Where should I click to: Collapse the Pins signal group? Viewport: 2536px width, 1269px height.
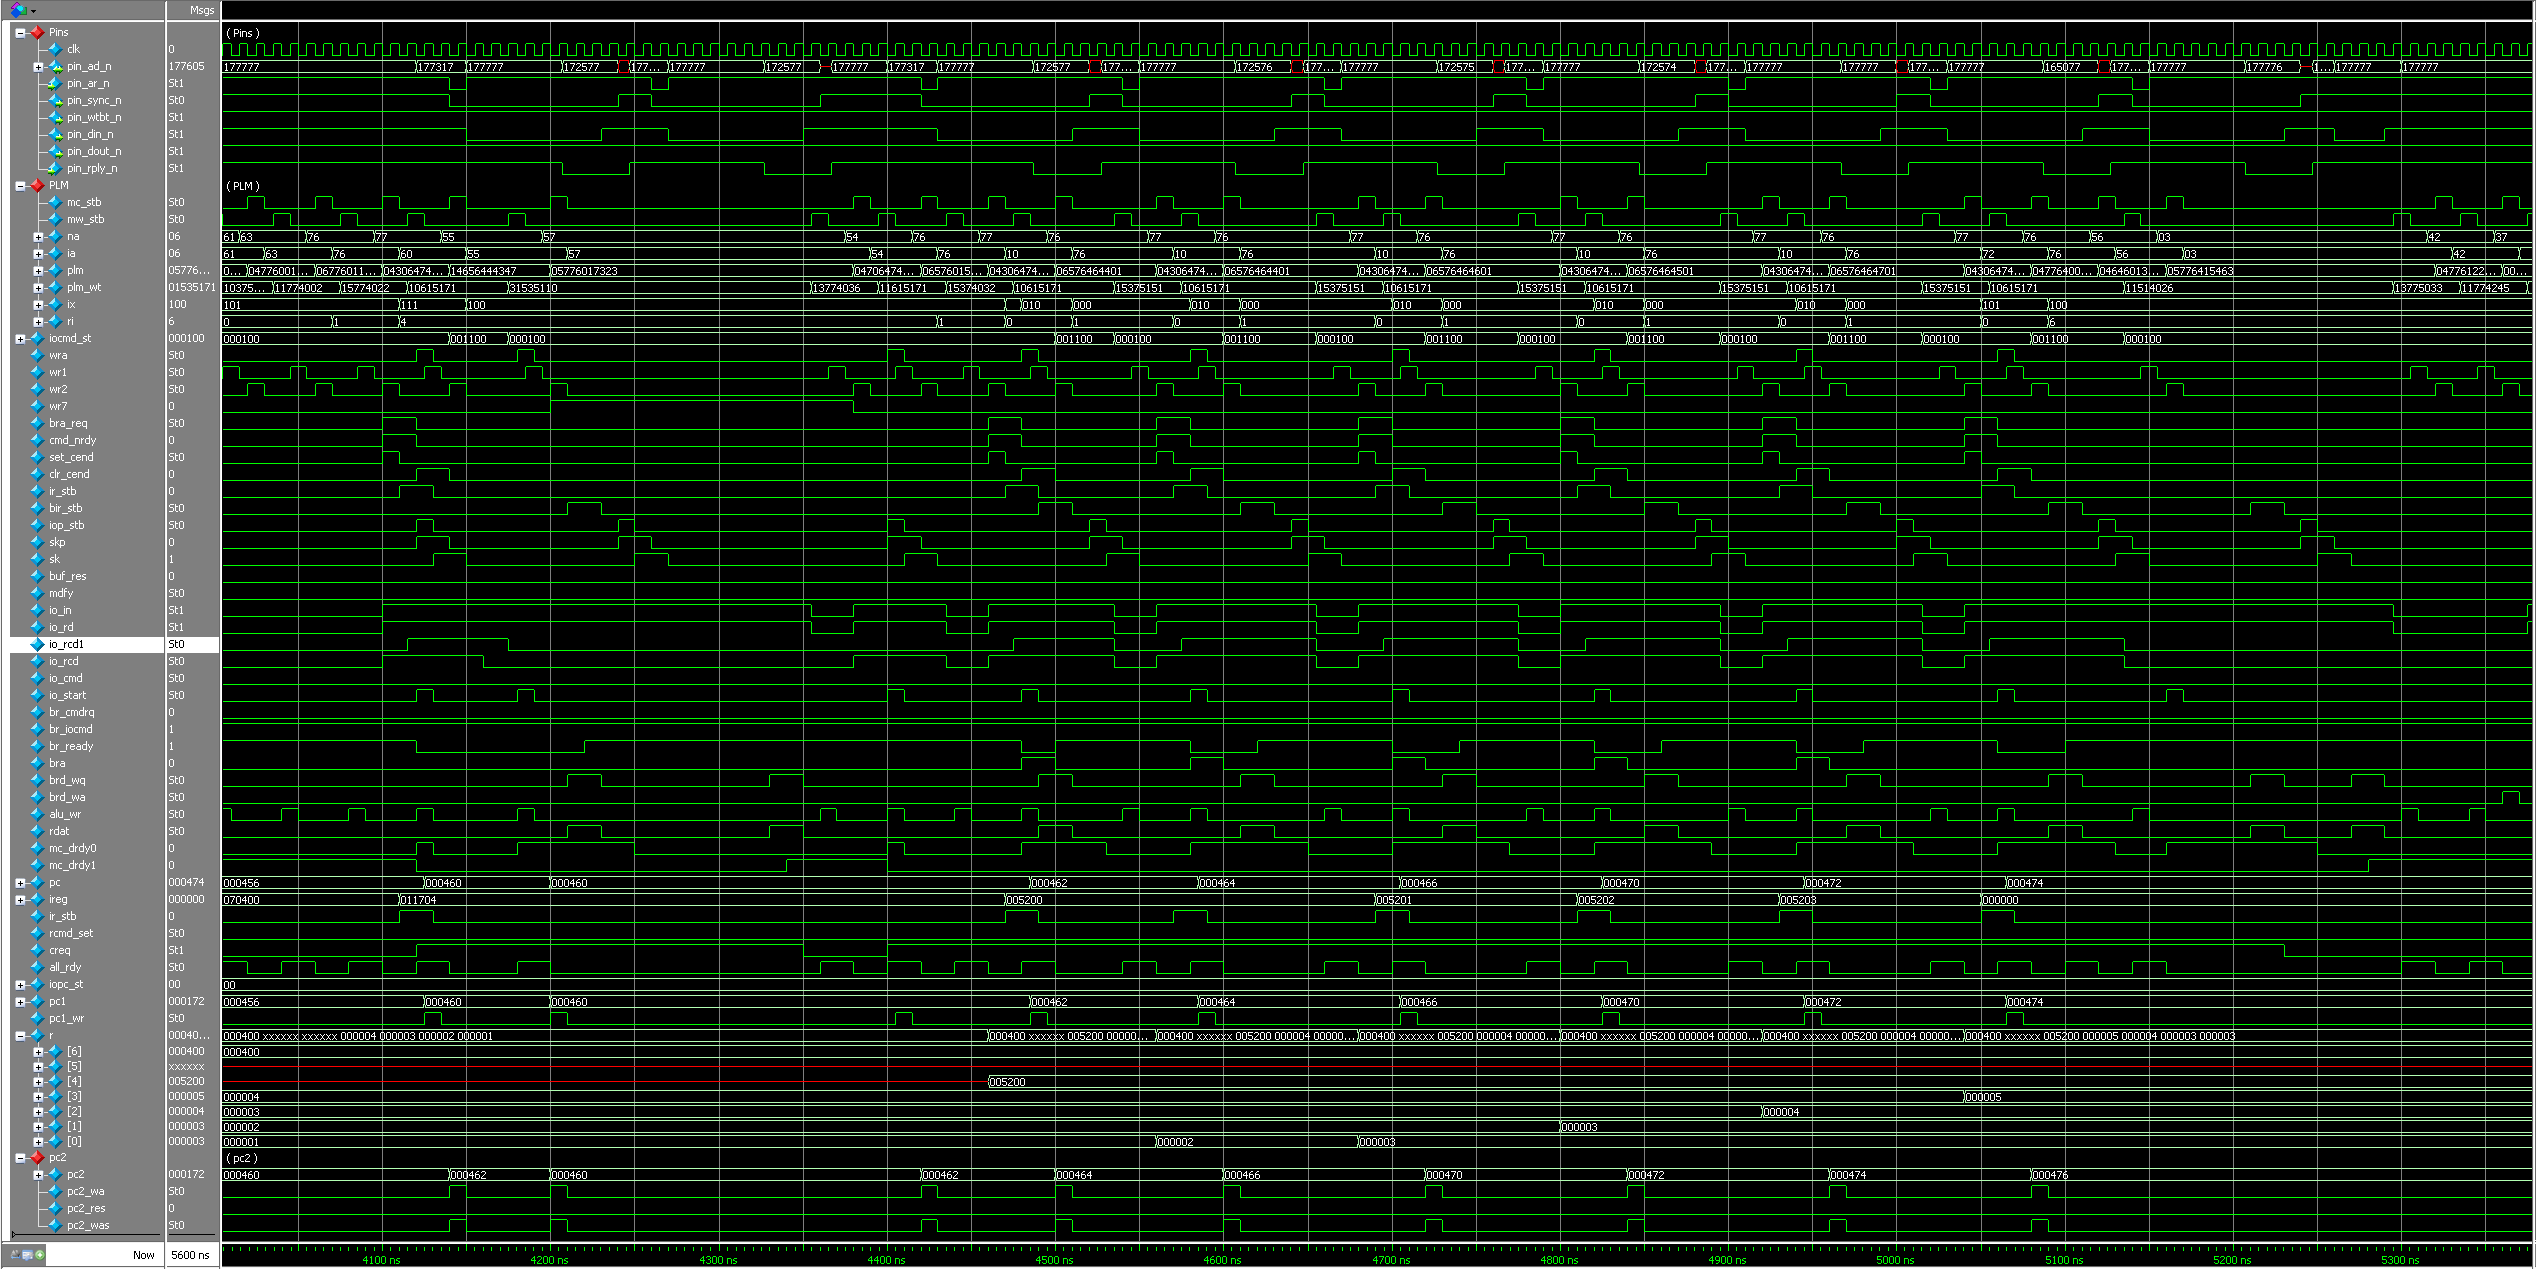20,32
